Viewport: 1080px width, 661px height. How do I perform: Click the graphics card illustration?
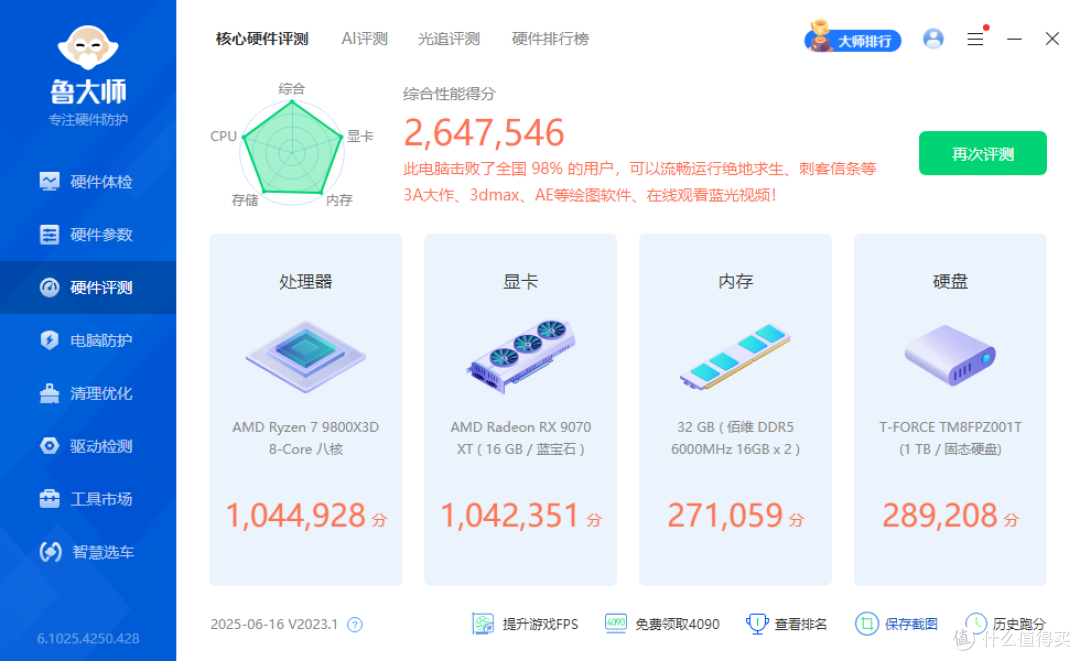(x=521, y=357)
